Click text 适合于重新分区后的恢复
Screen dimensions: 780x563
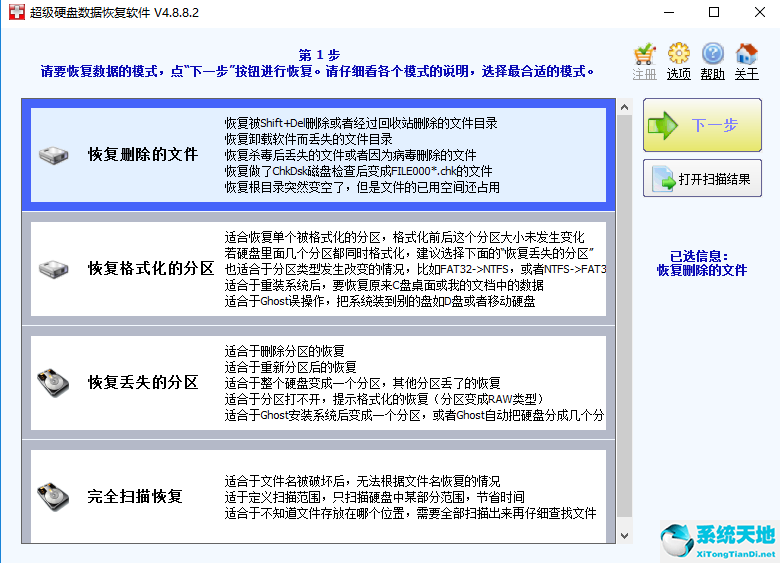291,367
